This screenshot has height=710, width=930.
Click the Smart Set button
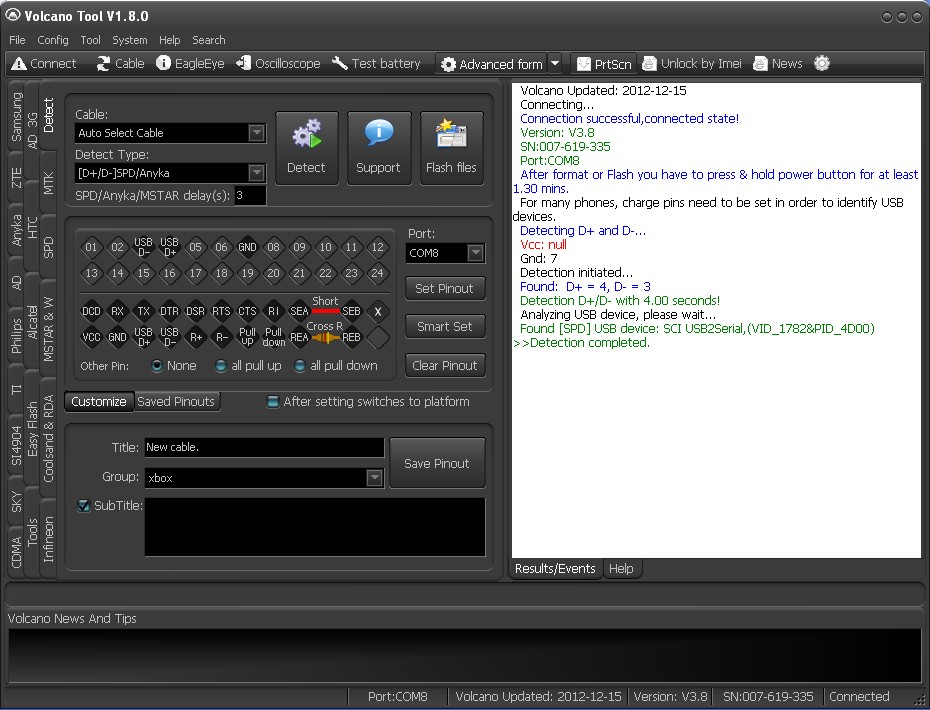click(445, 327)
